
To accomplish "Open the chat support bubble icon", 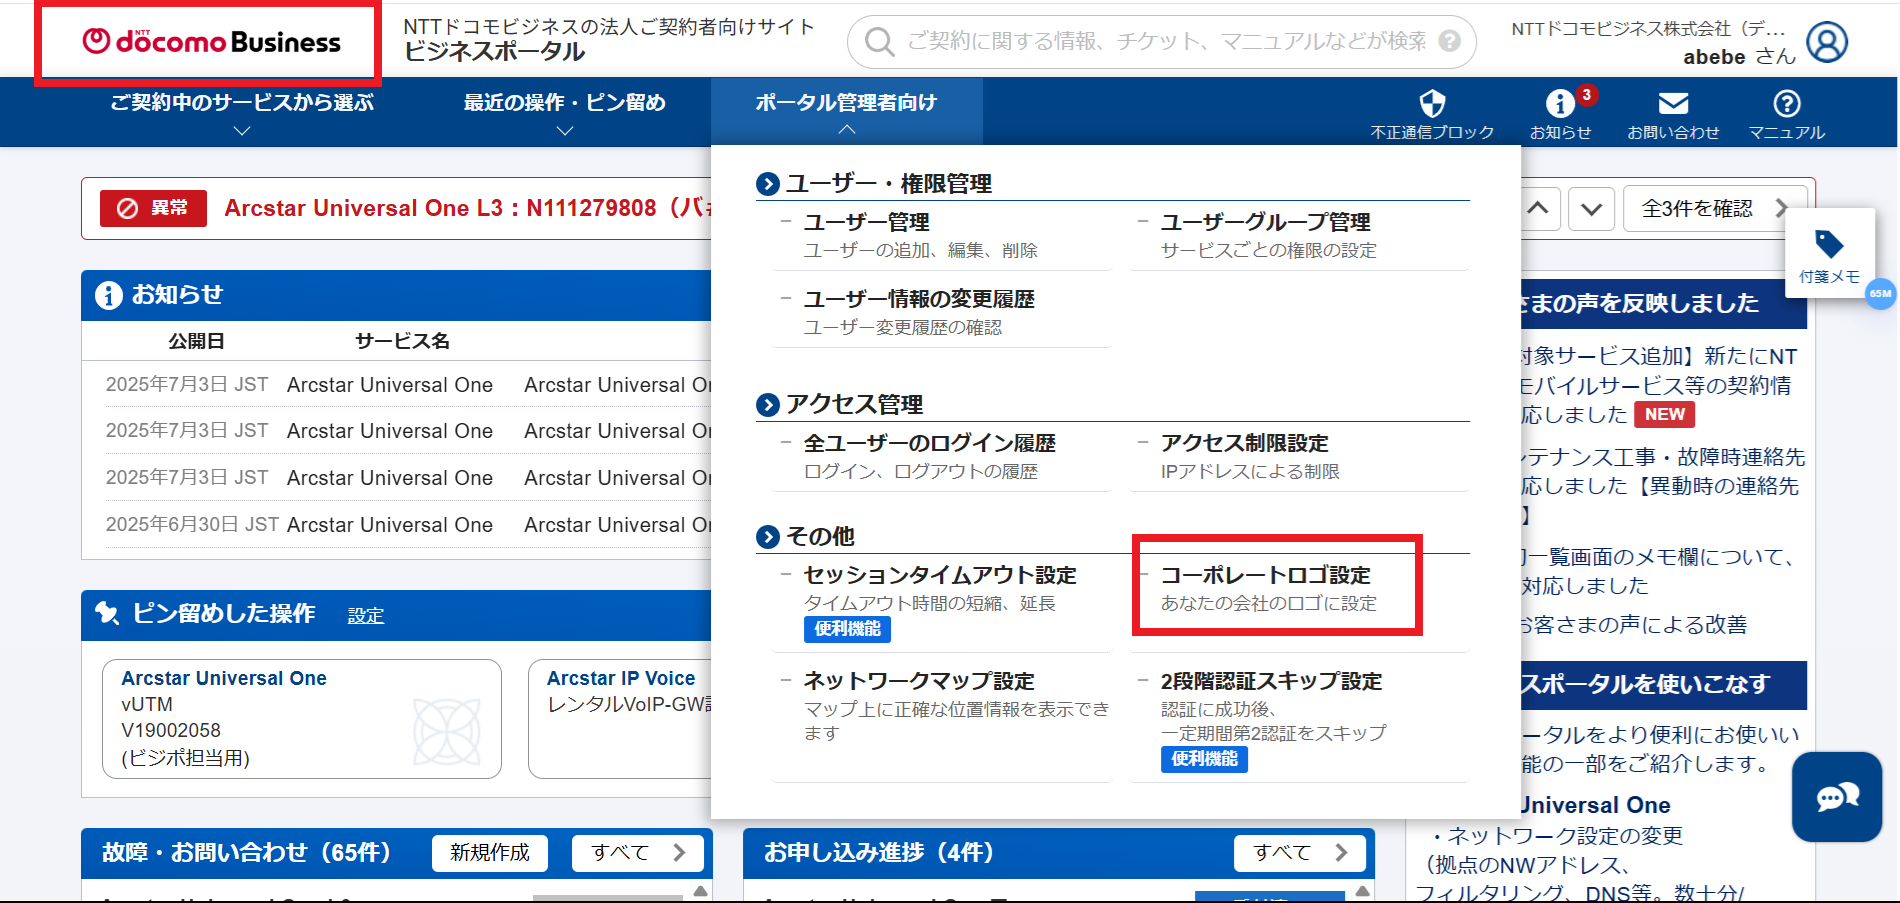I will (x=1837, y=797).
